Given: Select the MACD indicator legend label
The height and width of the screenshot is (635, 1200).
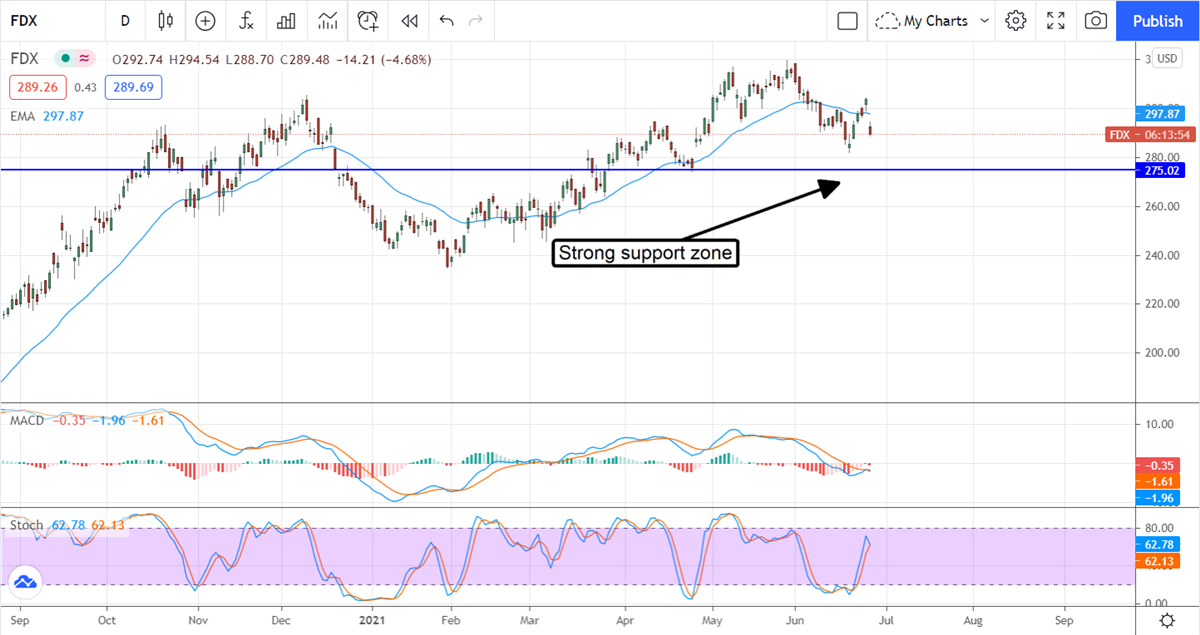Looking at the screenshot, I should 26,419.
